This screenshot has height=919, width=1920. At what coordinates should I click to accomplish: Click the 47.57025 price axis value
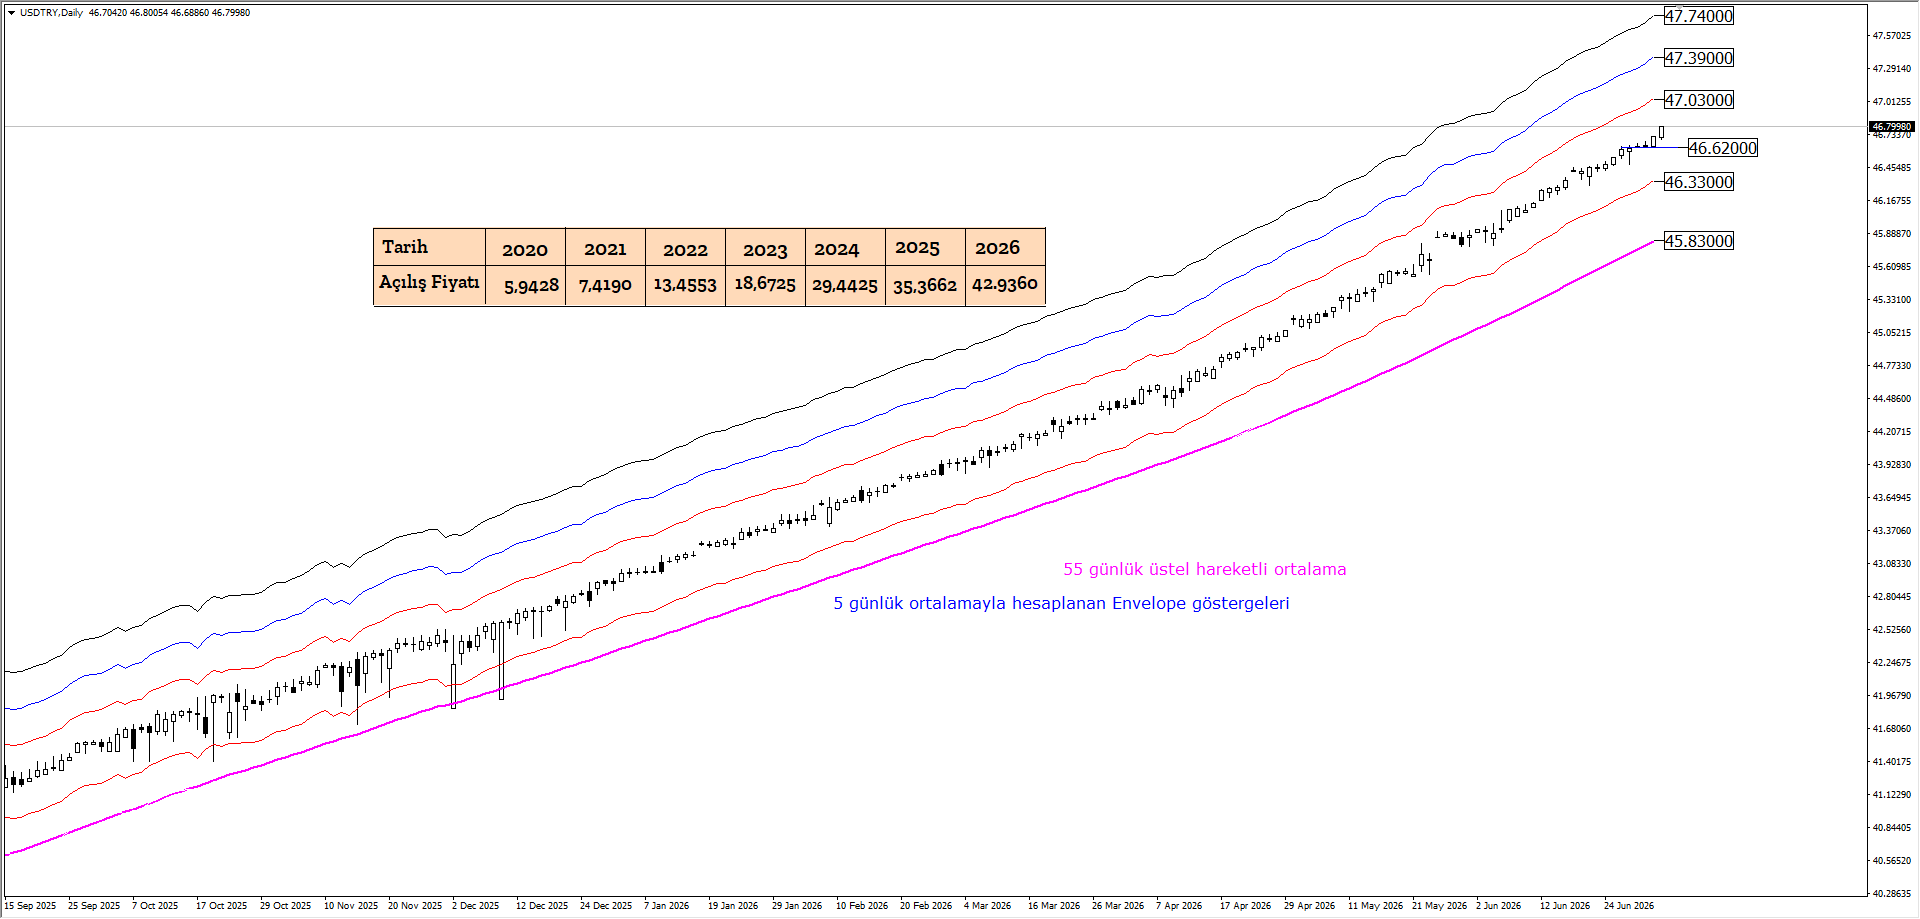pos(1892,36)
